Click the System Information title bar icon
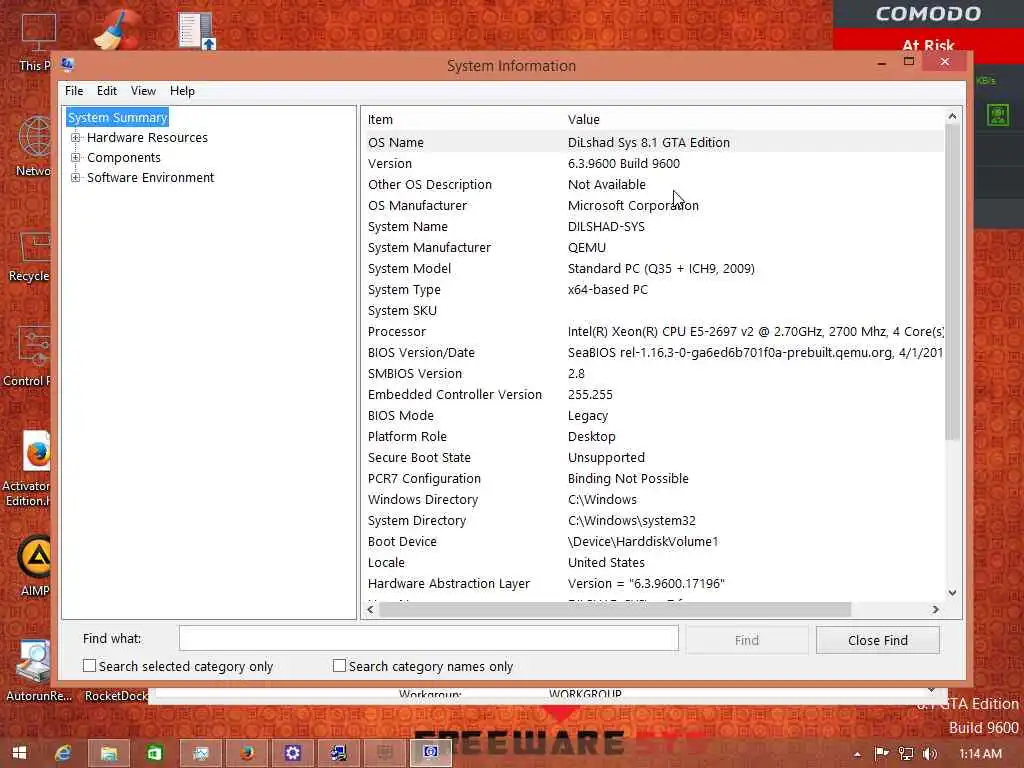Image resolution: width=1024 pixels, height=768 pixels. tap(68, 65)
